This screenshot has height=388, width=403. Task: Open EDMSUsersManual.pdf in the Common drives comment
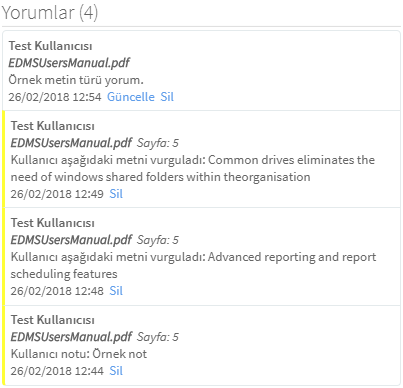71,143
